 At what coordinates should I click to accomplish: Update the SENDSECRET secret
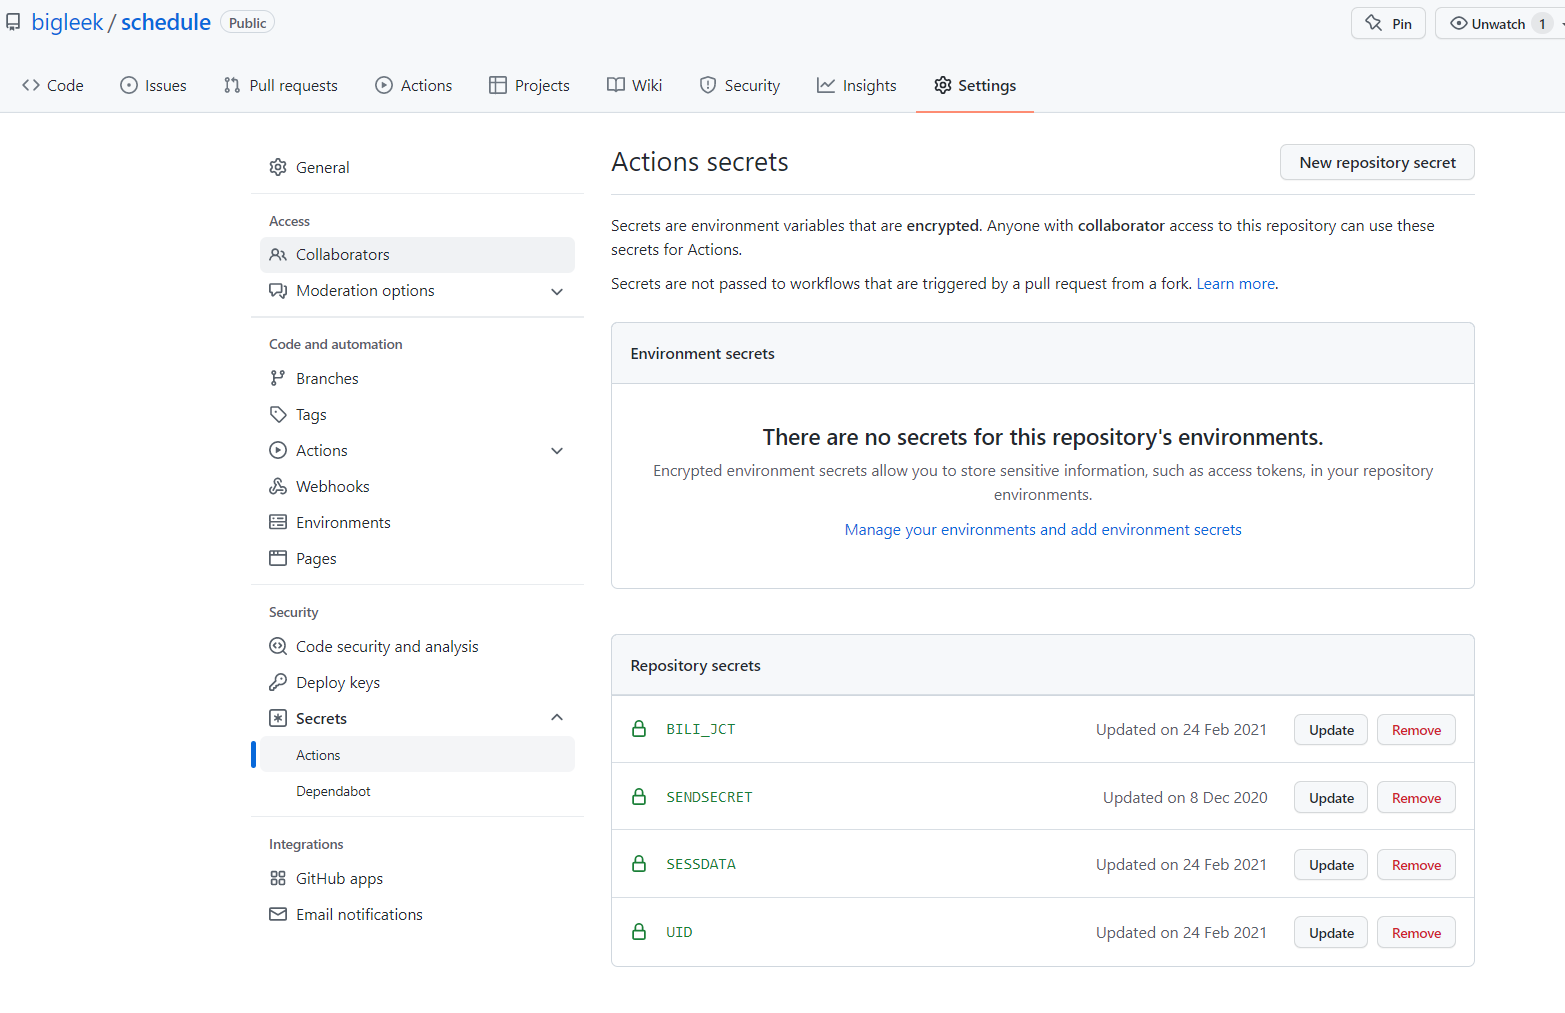tap(1331, 798)
